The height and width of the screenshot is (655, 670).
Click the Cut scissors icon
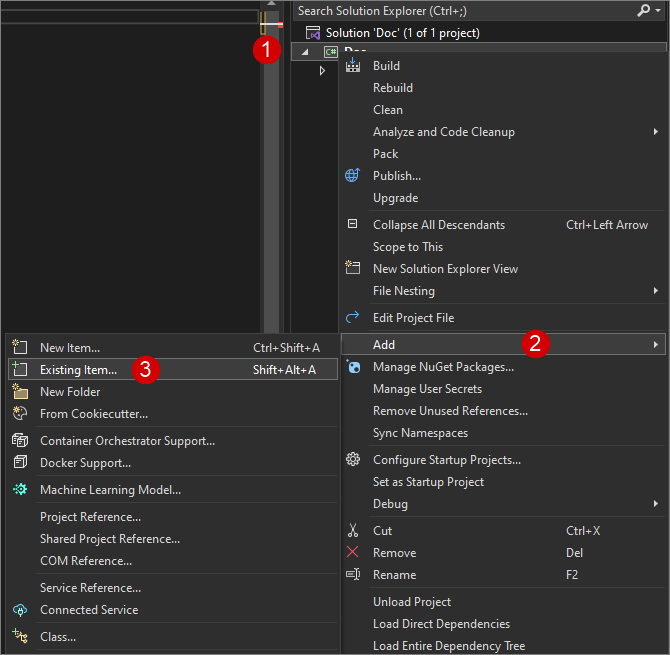352,531
